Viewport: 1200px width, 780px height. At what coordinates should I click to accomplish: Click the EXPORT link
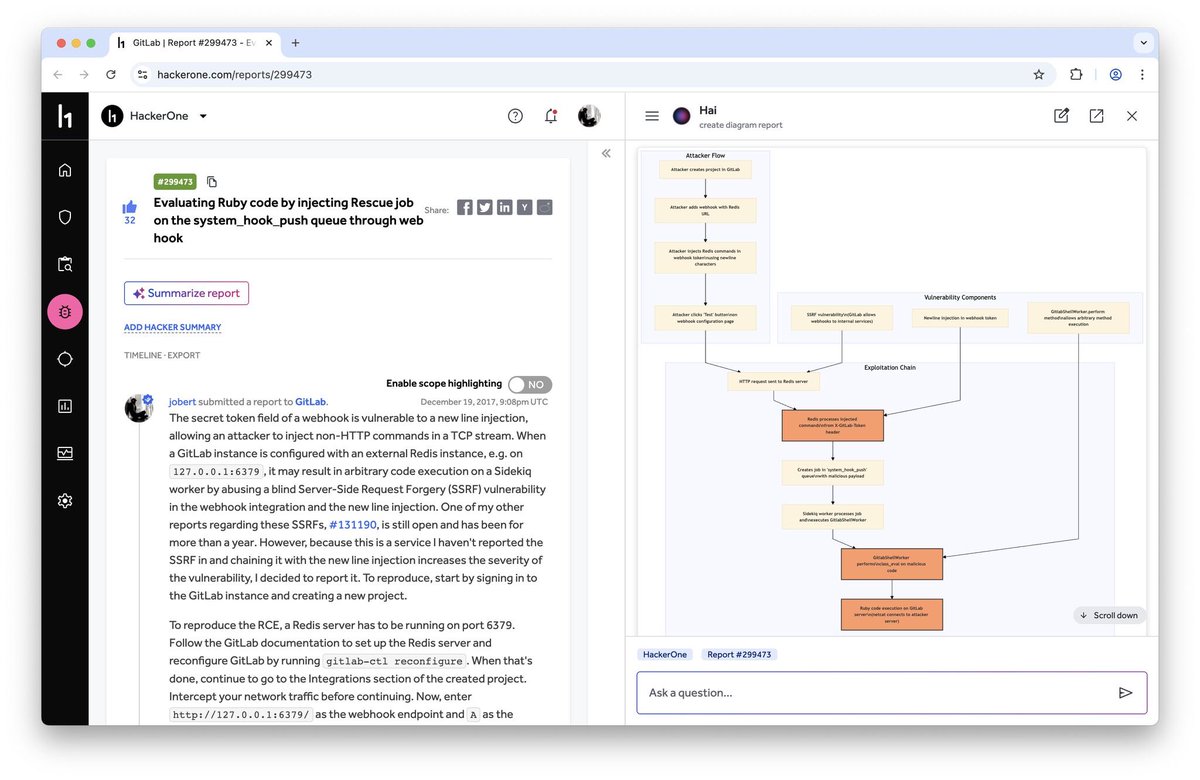pyautogui.click(x=183, y=355)
